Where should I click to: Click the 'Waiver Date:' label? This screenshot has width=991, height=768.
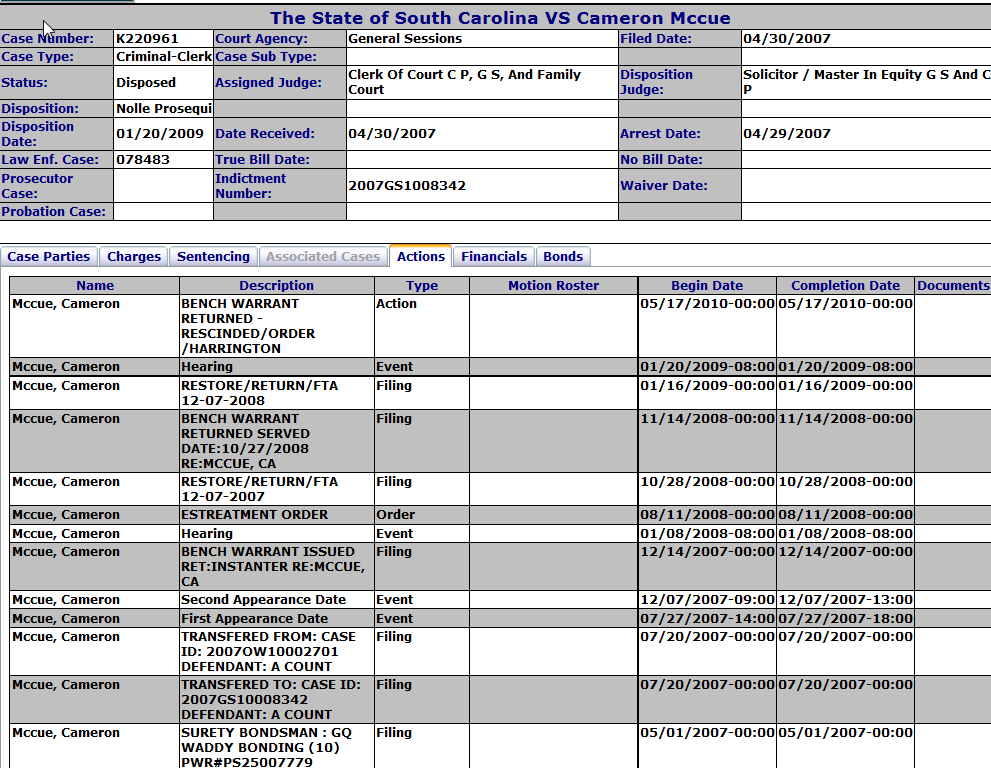[x=664, y=185]
